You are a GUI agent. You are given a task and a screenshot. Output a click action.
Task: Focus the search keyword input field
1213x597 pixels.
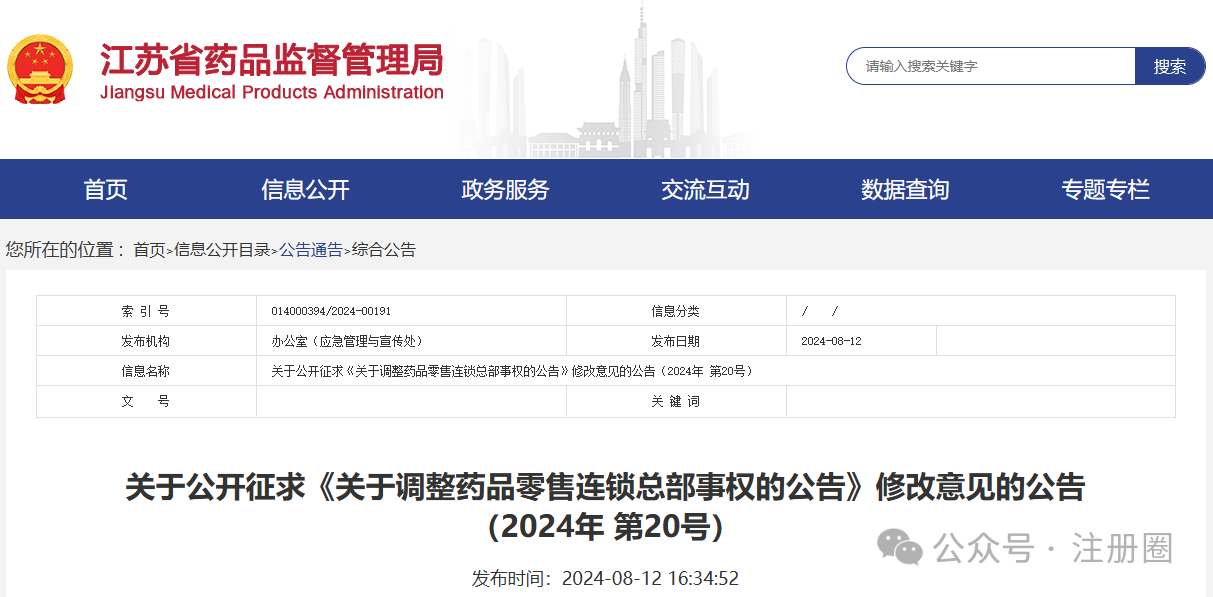[x=990, y=66]
